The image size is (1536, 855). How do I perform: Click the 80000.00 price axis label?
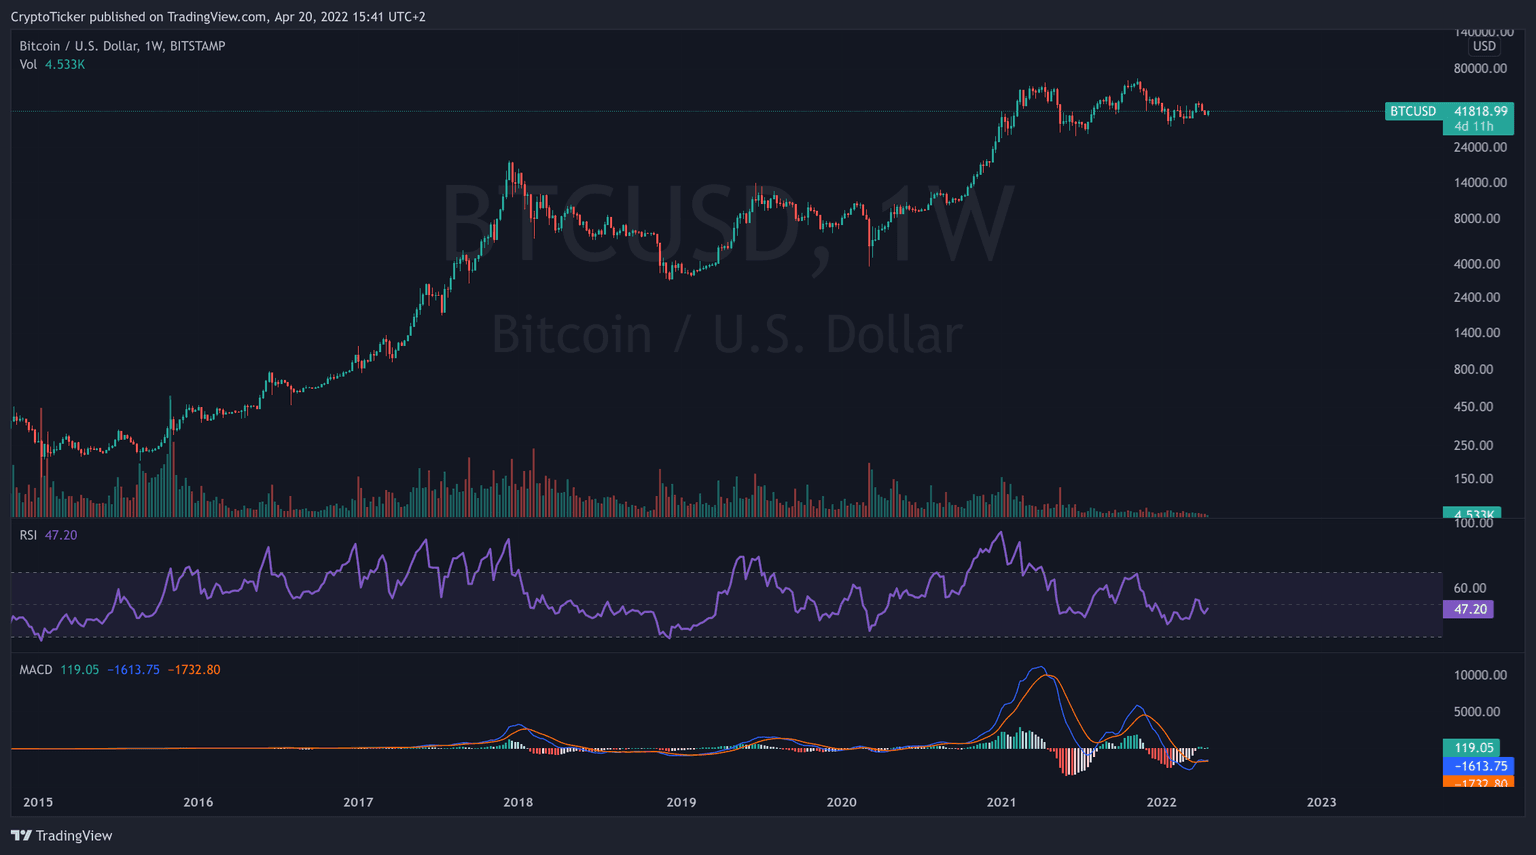pyautogui.click(x=1480, y=69)
